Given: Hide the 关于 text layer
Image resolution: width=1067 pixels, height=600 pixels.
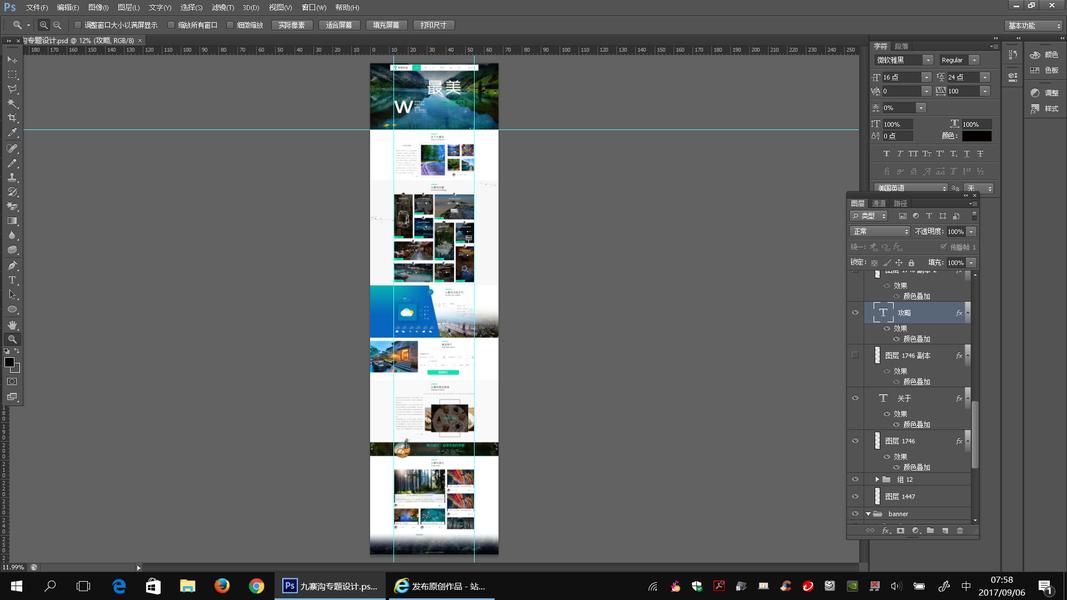Looking at the screenshot, I should 855,399.
